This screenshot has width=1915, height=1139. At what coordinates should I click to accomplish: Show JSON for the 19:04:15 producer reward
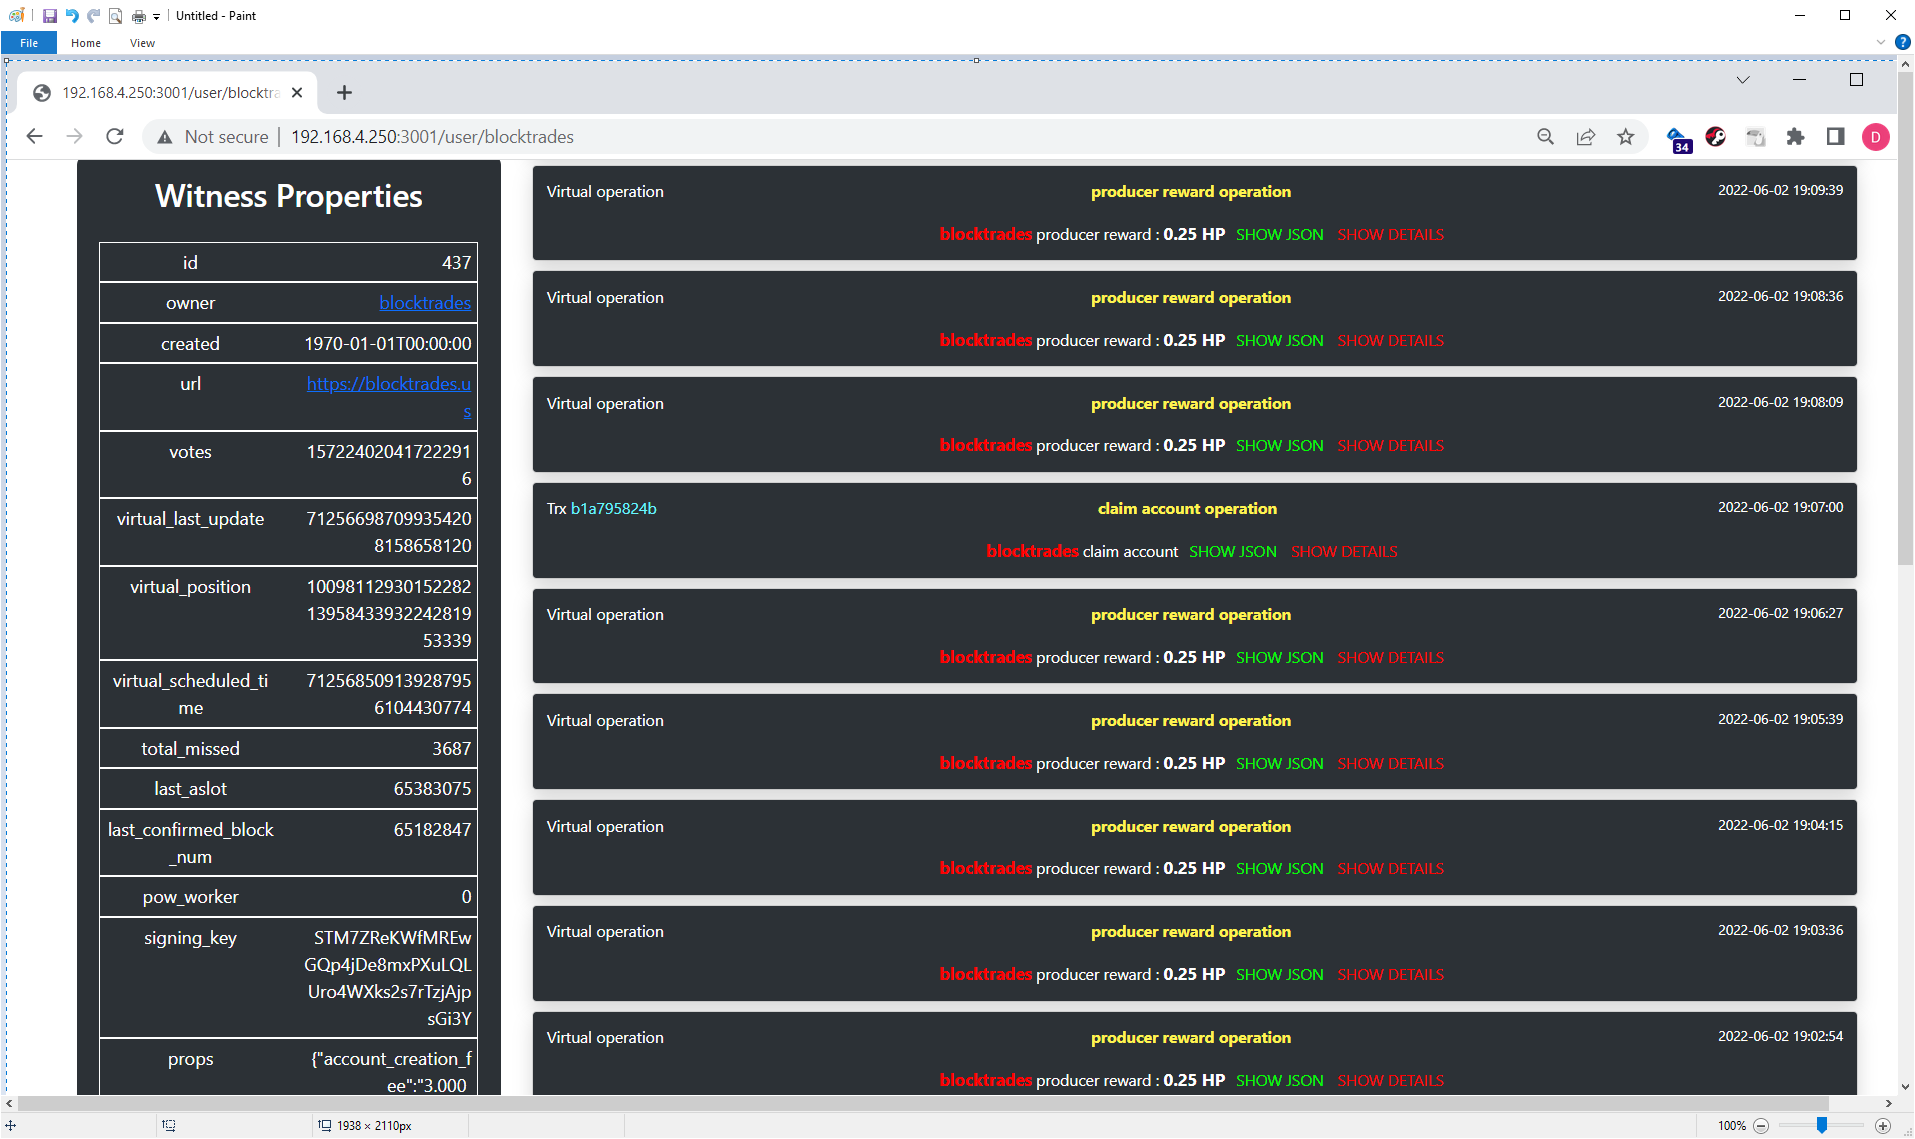1280,869
